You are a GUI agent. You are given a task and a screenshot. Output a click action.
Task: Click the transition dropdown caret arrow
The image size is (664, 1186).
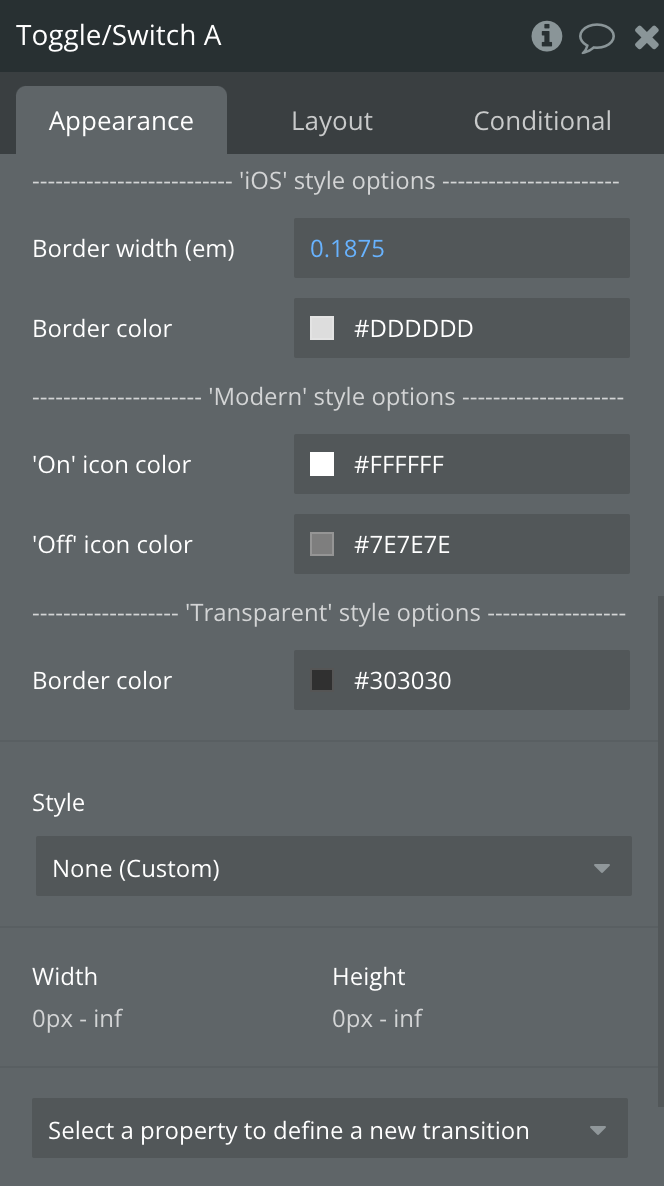click(598, 1131)
